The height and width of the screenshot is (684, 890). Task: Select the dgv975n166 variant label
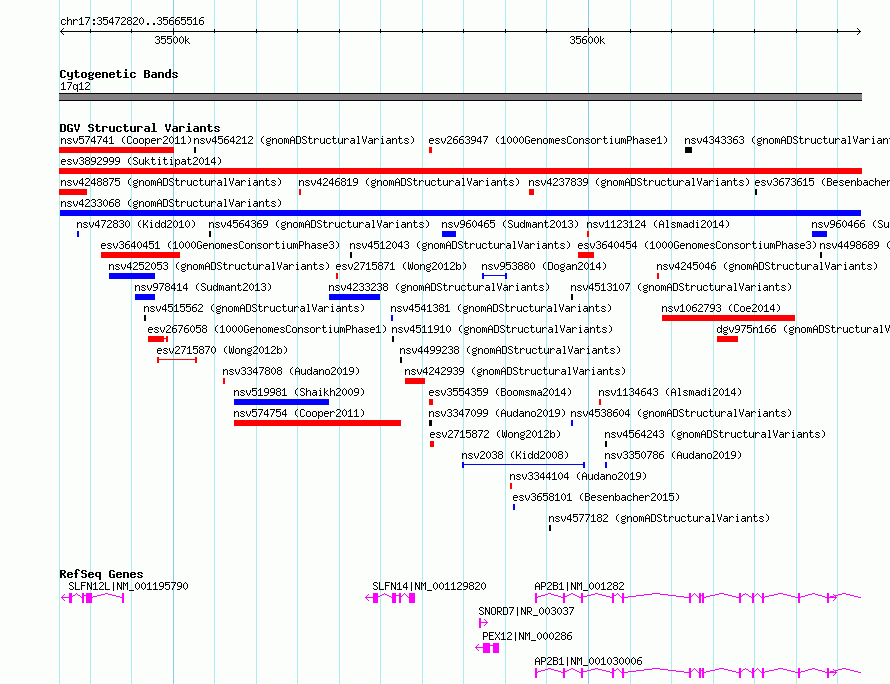pos(803,329)
